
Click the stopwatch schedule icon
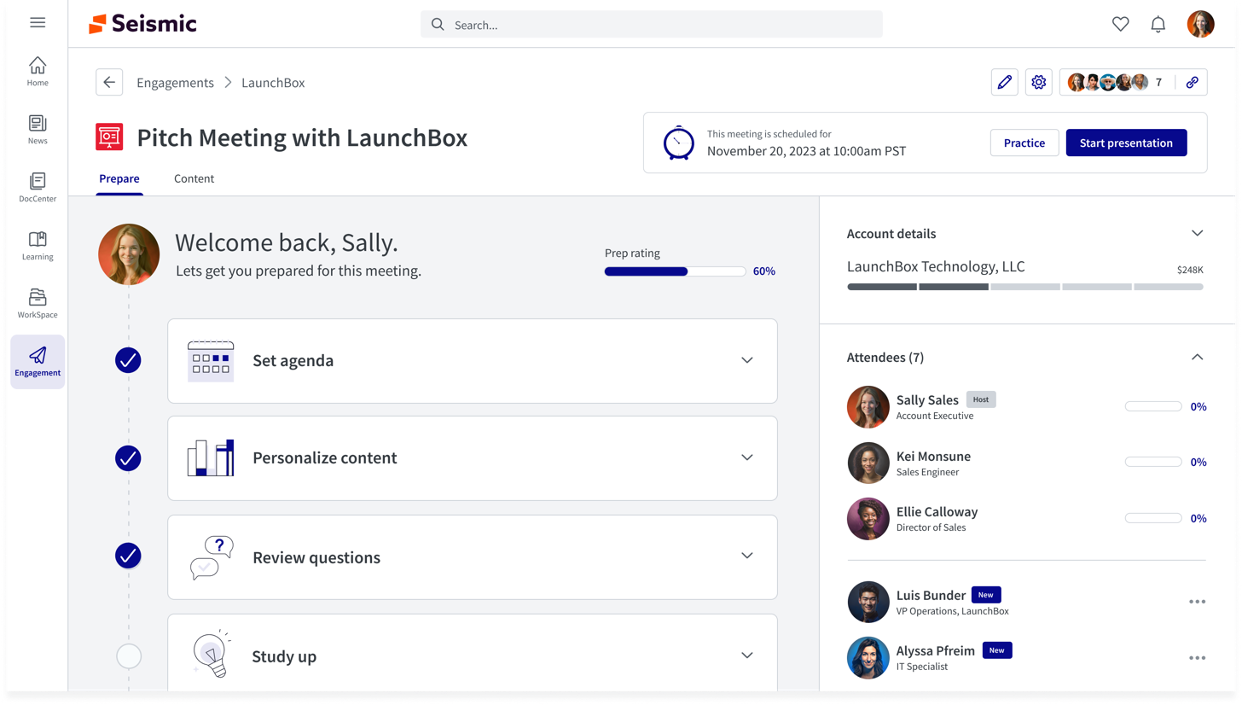(x=678, y=142)
